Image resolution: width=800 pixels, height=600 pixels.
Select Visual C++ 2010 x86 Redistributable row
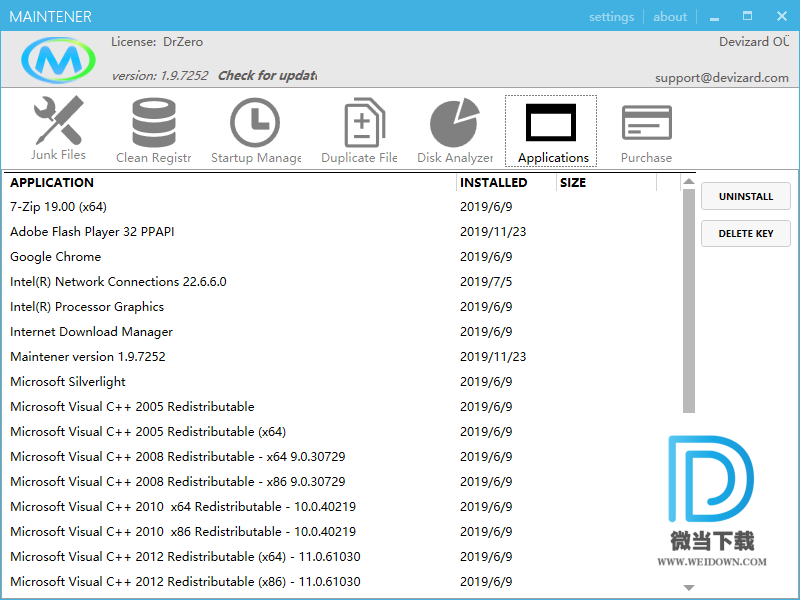(342, 532)
